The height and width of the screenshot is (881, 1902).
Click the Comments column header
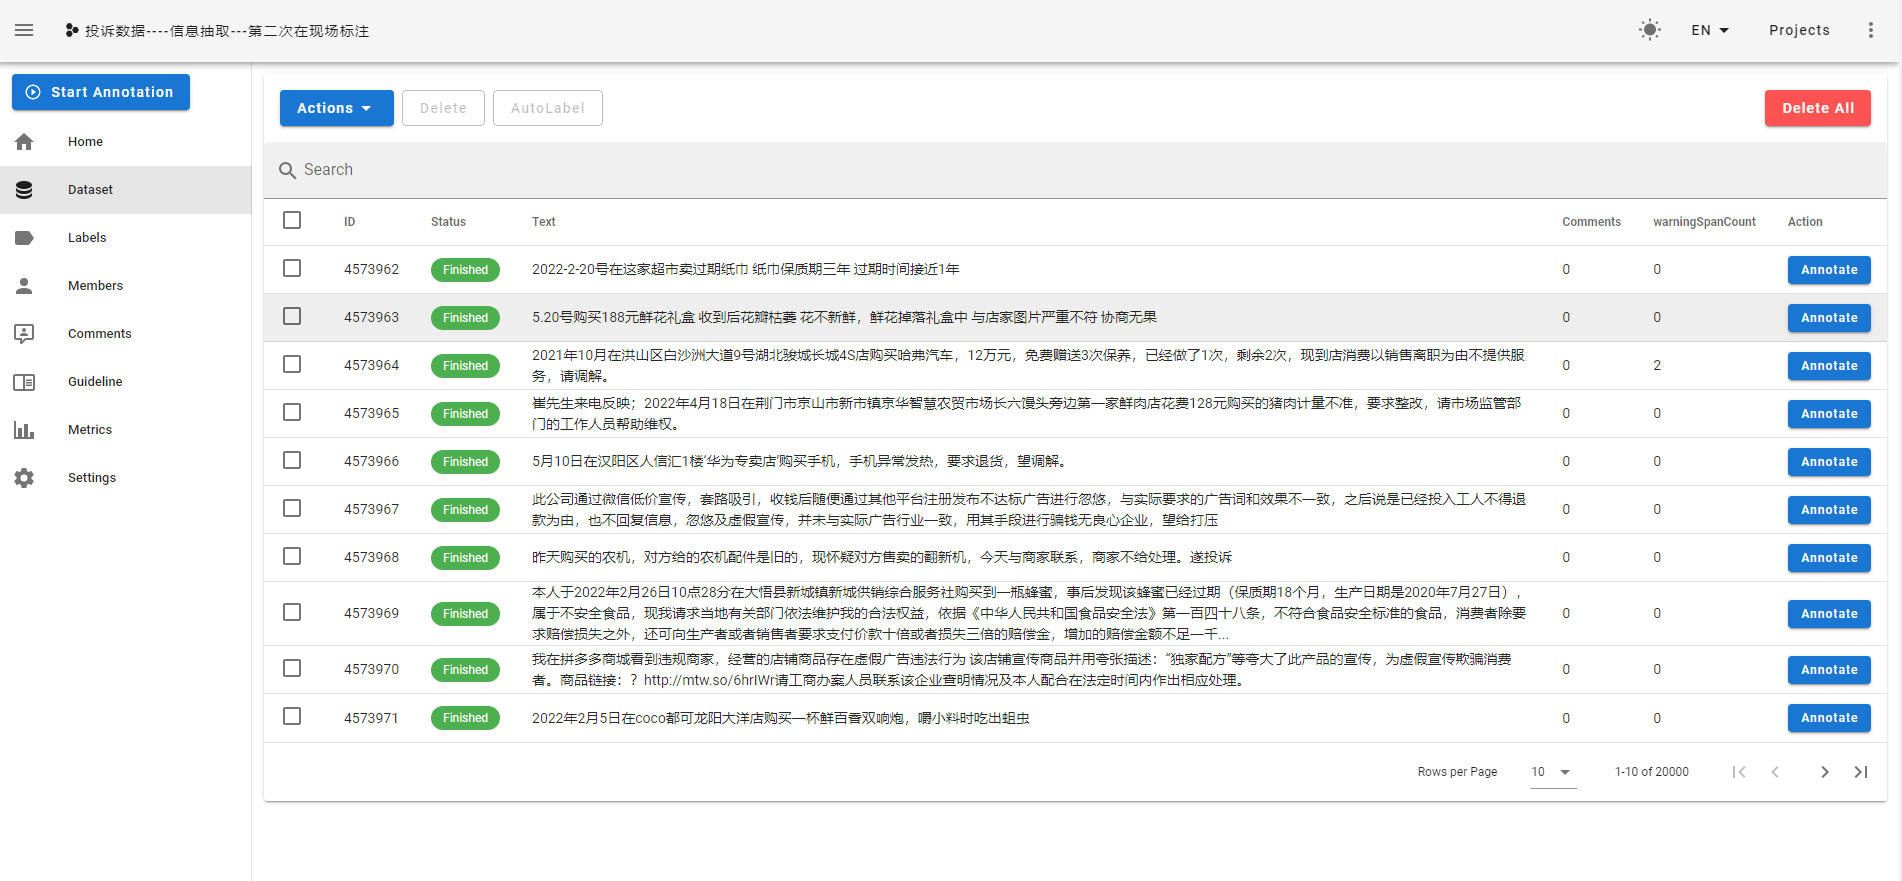pyautogui.click(x=1591, y=222)
